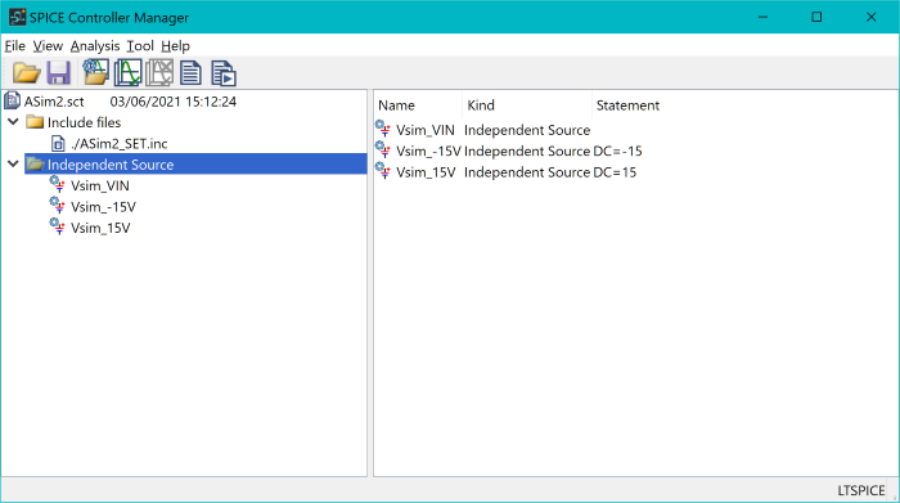Select the Include files tree label
The image size is (900, 503).
click(84, 122)
